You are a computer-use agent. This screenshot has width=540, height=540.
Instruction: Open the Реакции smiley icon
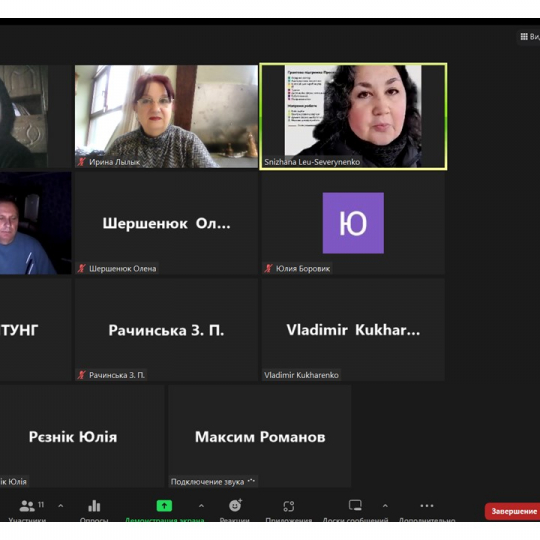(235, 505)
